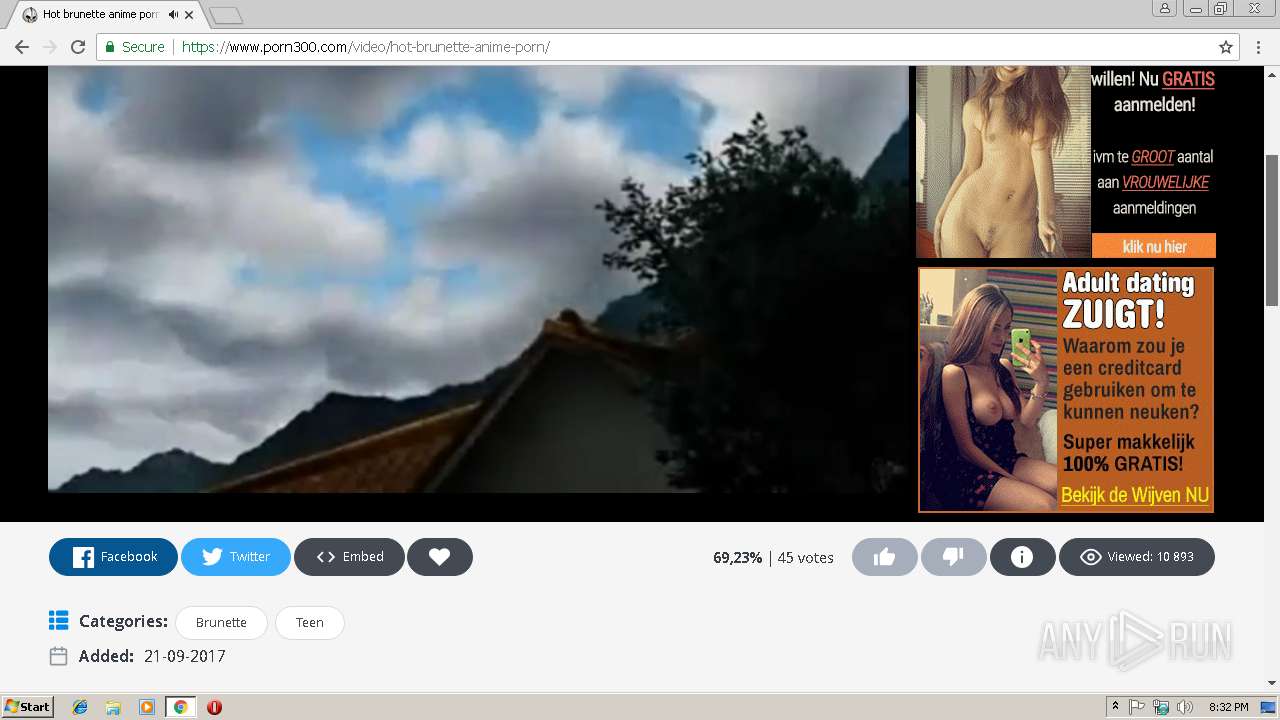This screenshot has height=720, width=1280.
Task: Open a new browser tab
Action: 226,15
